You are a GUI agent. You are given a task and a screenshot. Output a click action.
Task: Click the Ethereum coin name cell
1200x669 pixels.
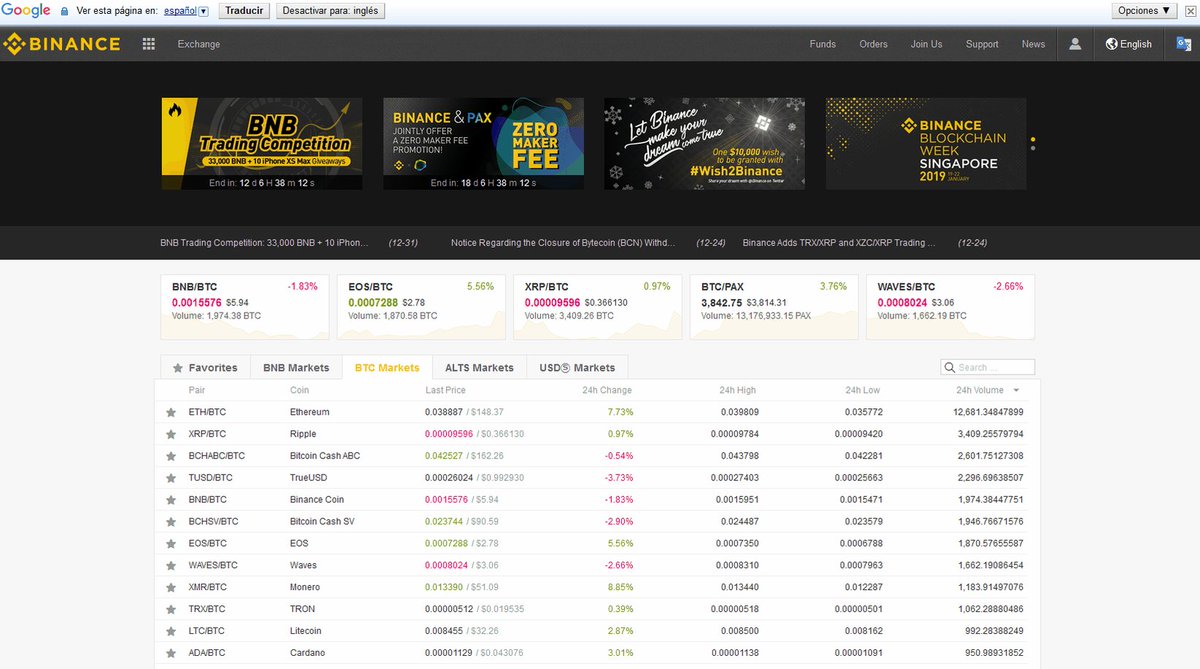click(x=310, y=412)
